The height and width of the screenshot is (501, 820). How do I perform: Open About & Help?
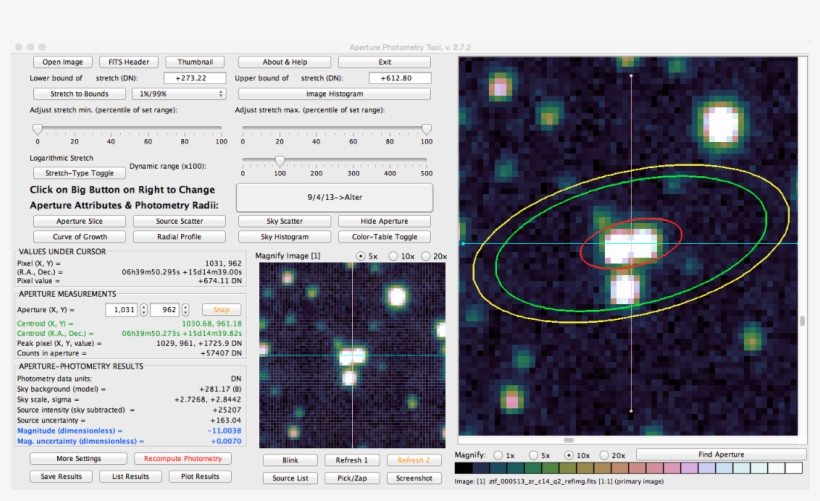tap(284, 62)
